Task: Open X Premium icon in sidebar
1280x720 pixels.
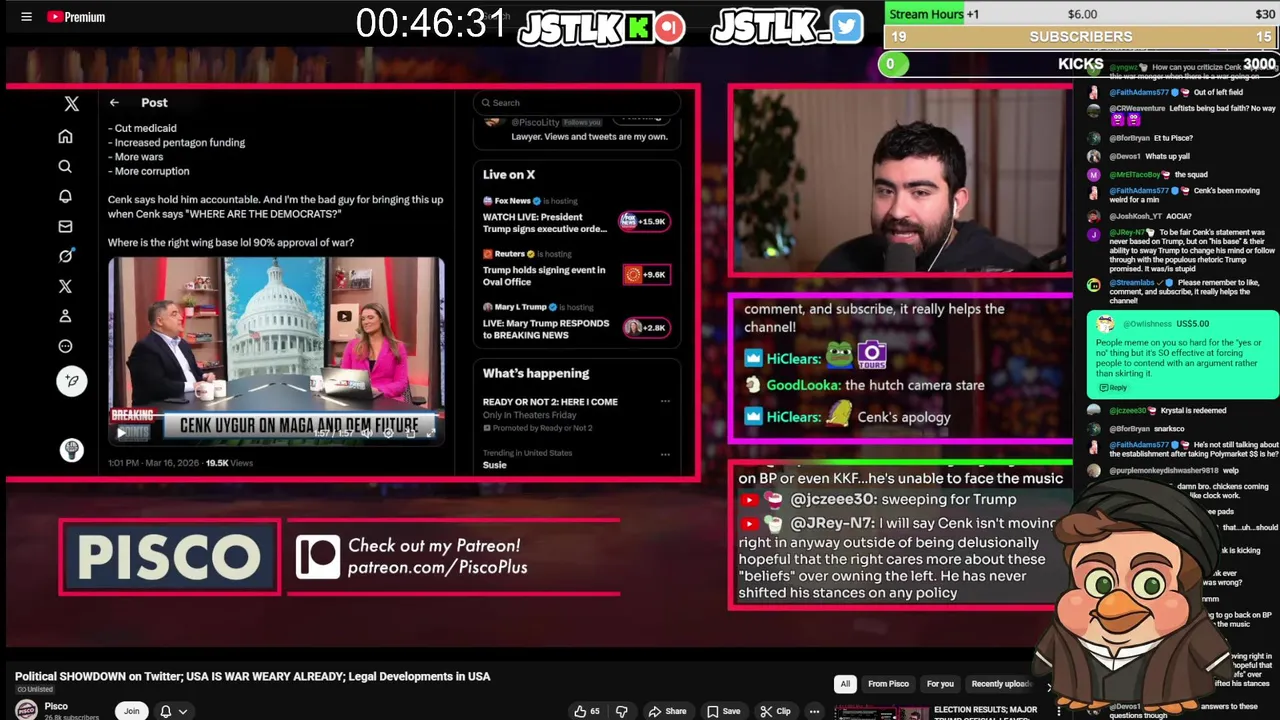Action: click(x=65, y=286)
